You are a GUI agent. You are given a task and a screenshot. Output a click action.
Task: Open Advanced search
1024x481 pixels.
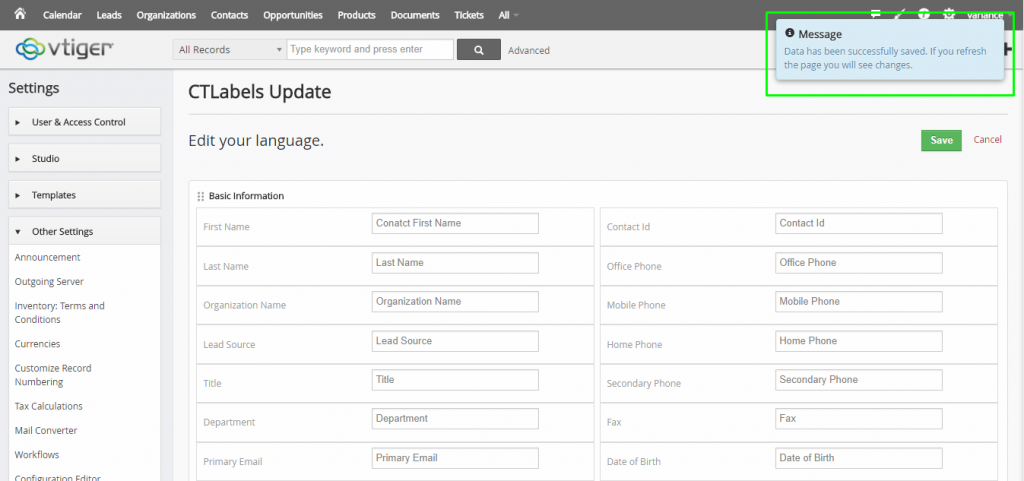point(529,50)
